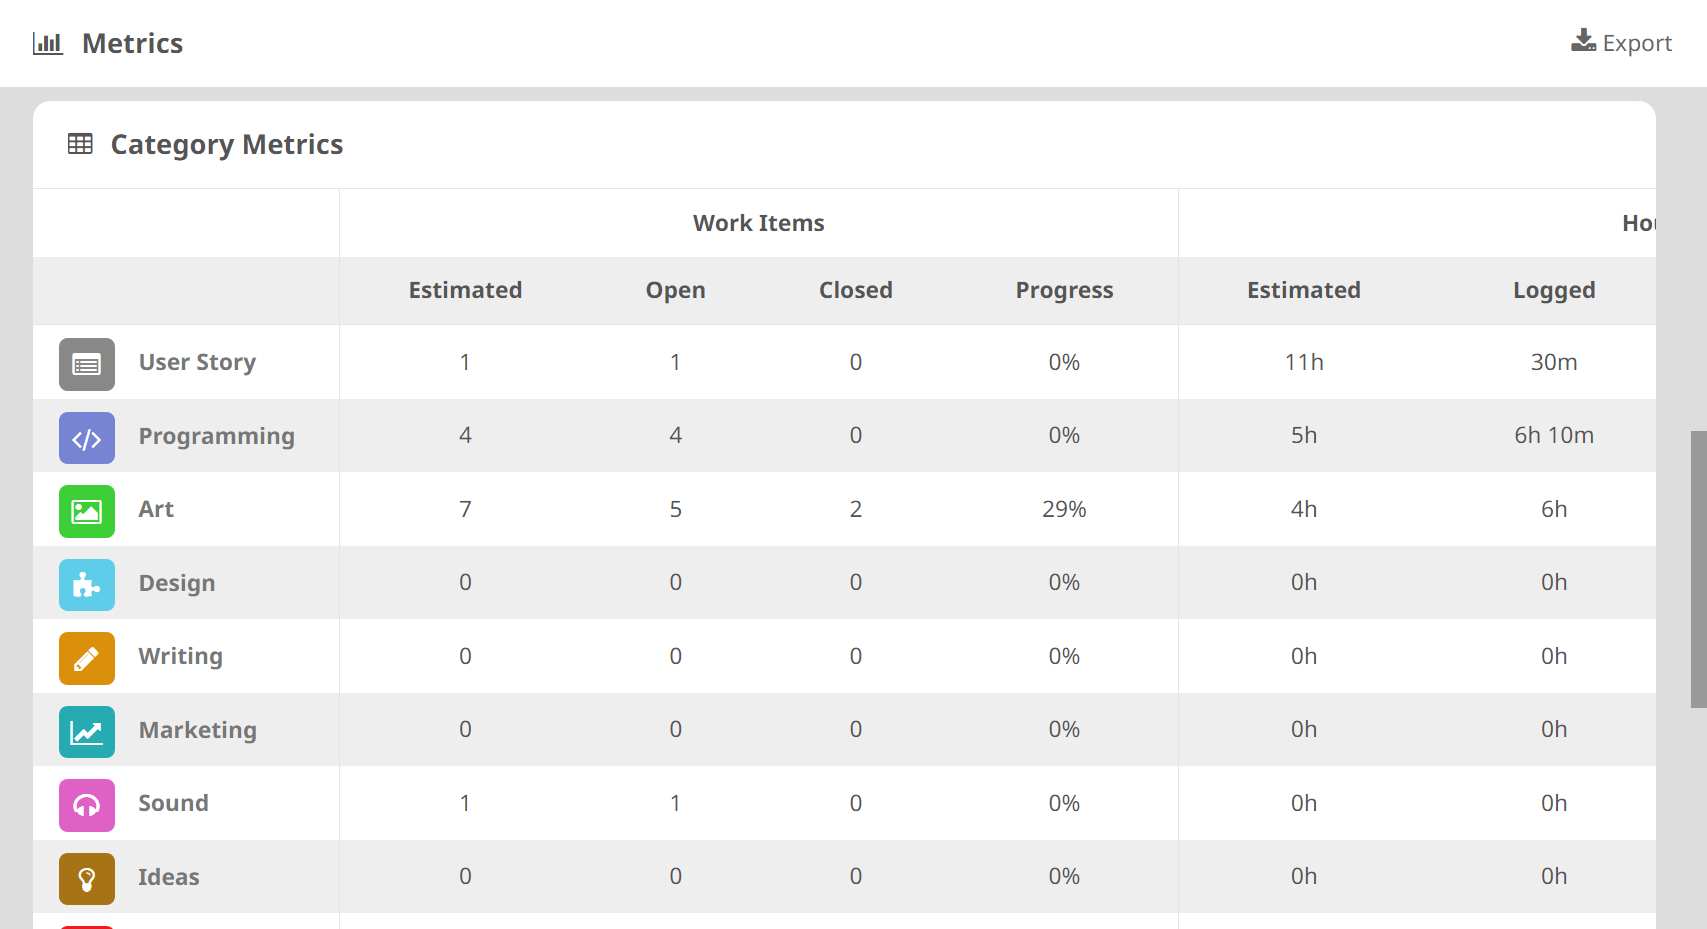
Task: Click the bar chart Metrics icon
Action: coord(47,42)
